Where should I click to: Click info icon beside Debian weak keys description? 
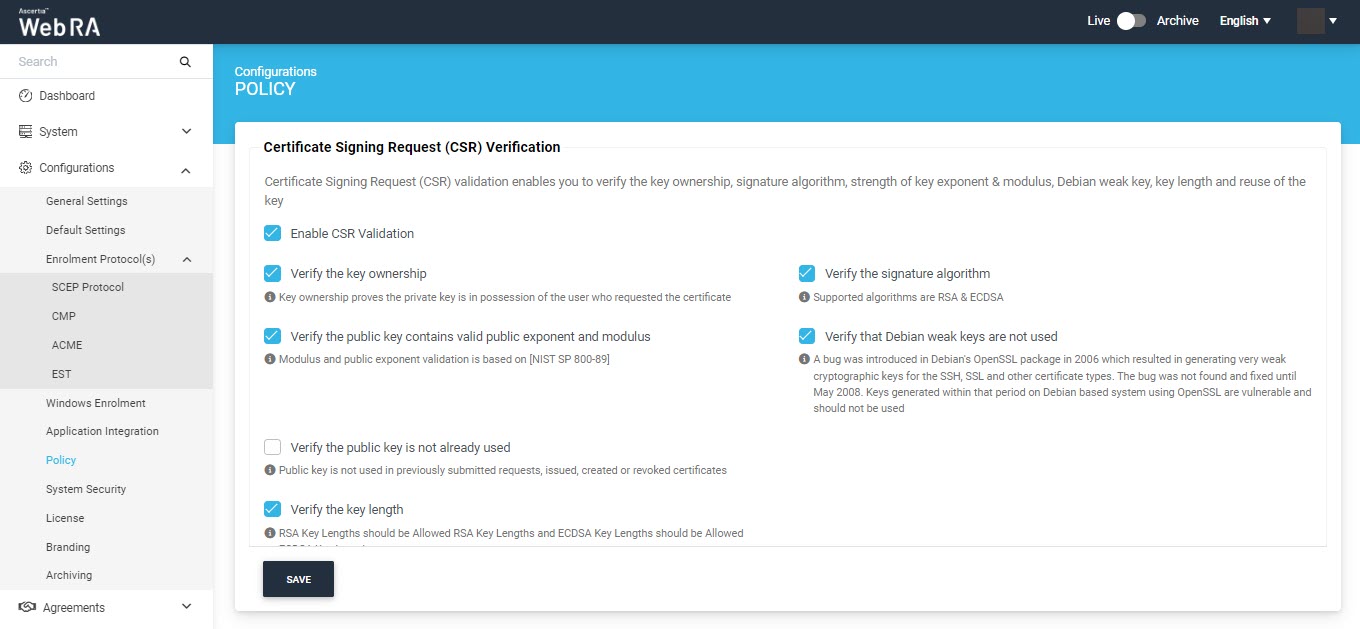coord(804,359)
